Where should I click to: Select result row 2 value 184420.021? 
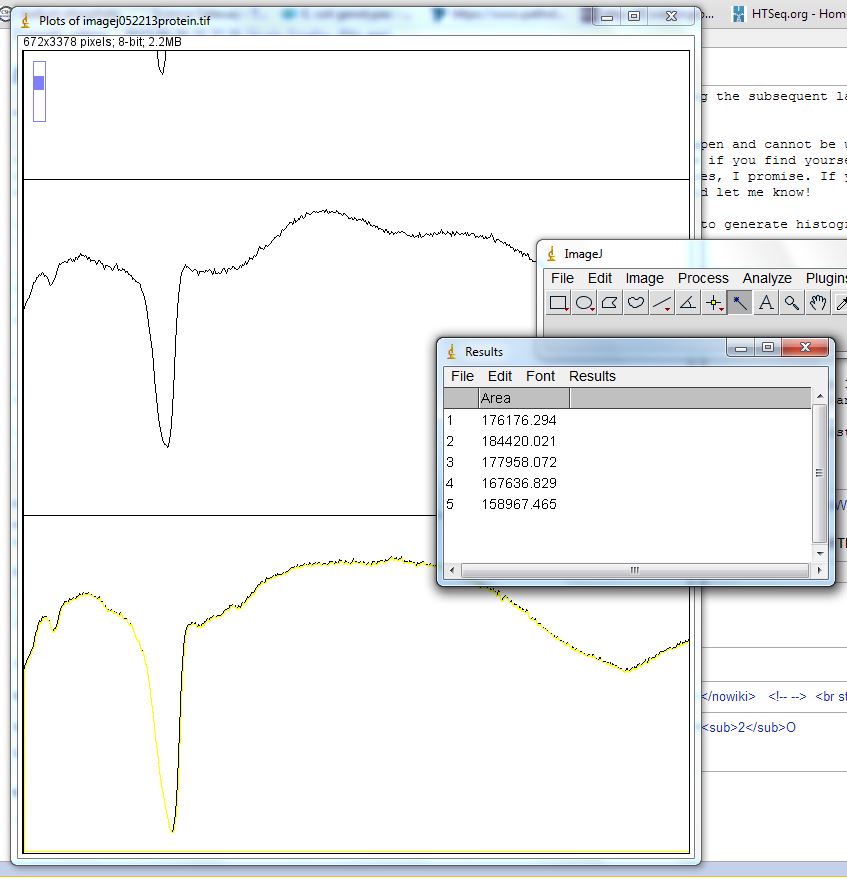coord(518,441)
